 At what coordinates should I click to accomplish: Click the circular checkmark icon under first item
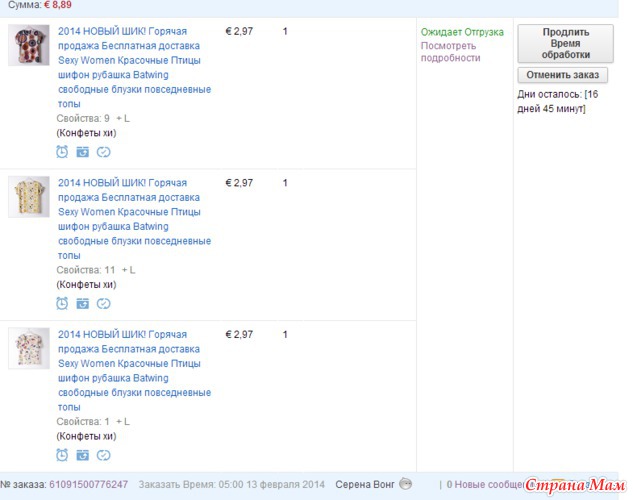pos(103,152)
